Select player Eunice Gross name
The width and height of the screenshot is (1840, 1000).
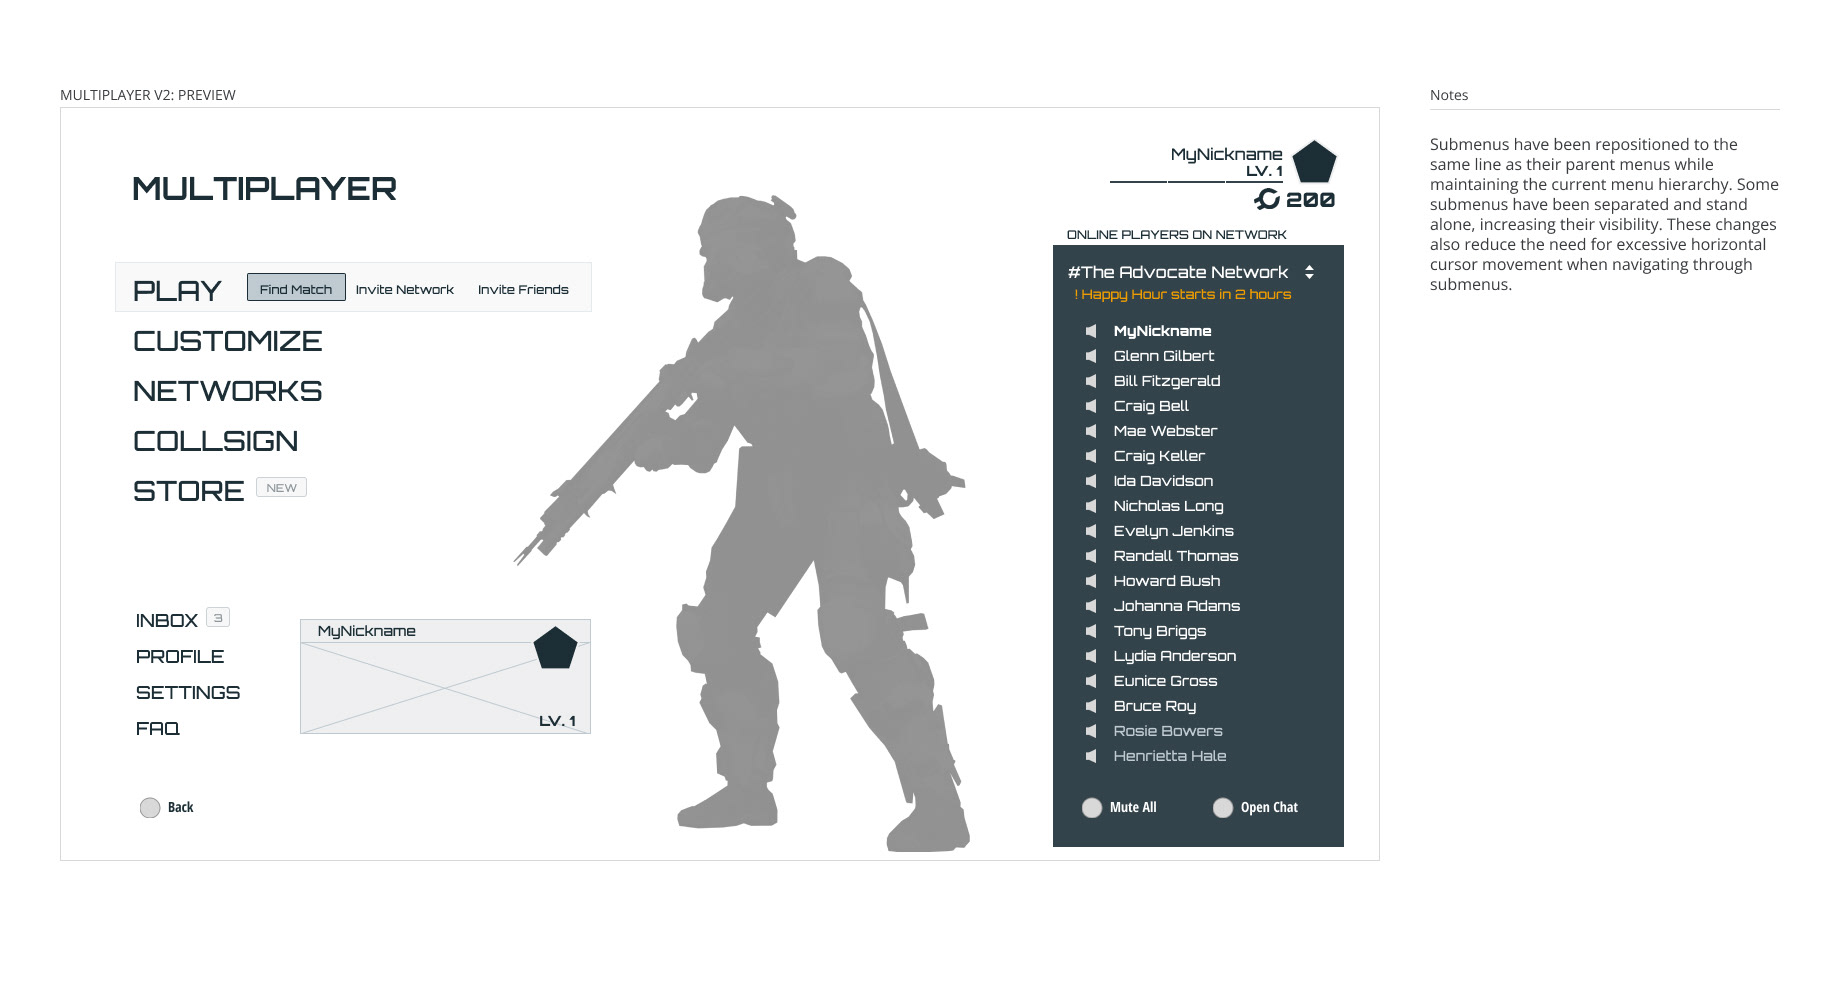coord(1166,681)
